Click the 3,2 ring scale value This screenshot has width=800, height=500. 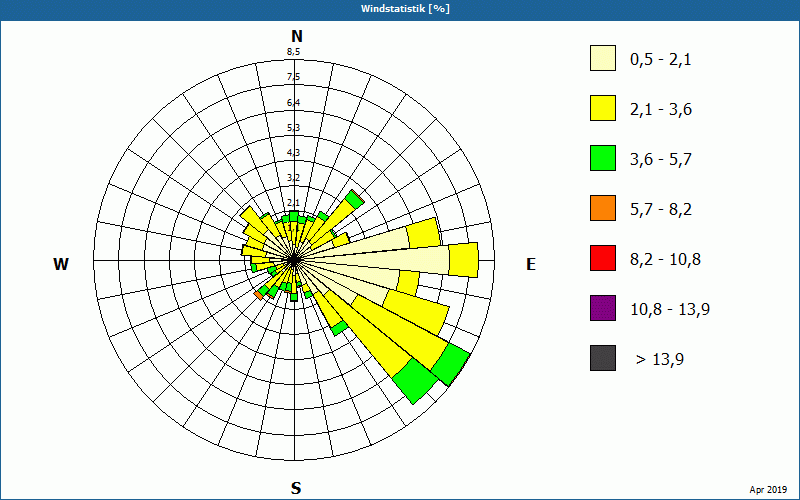point(293,178)
